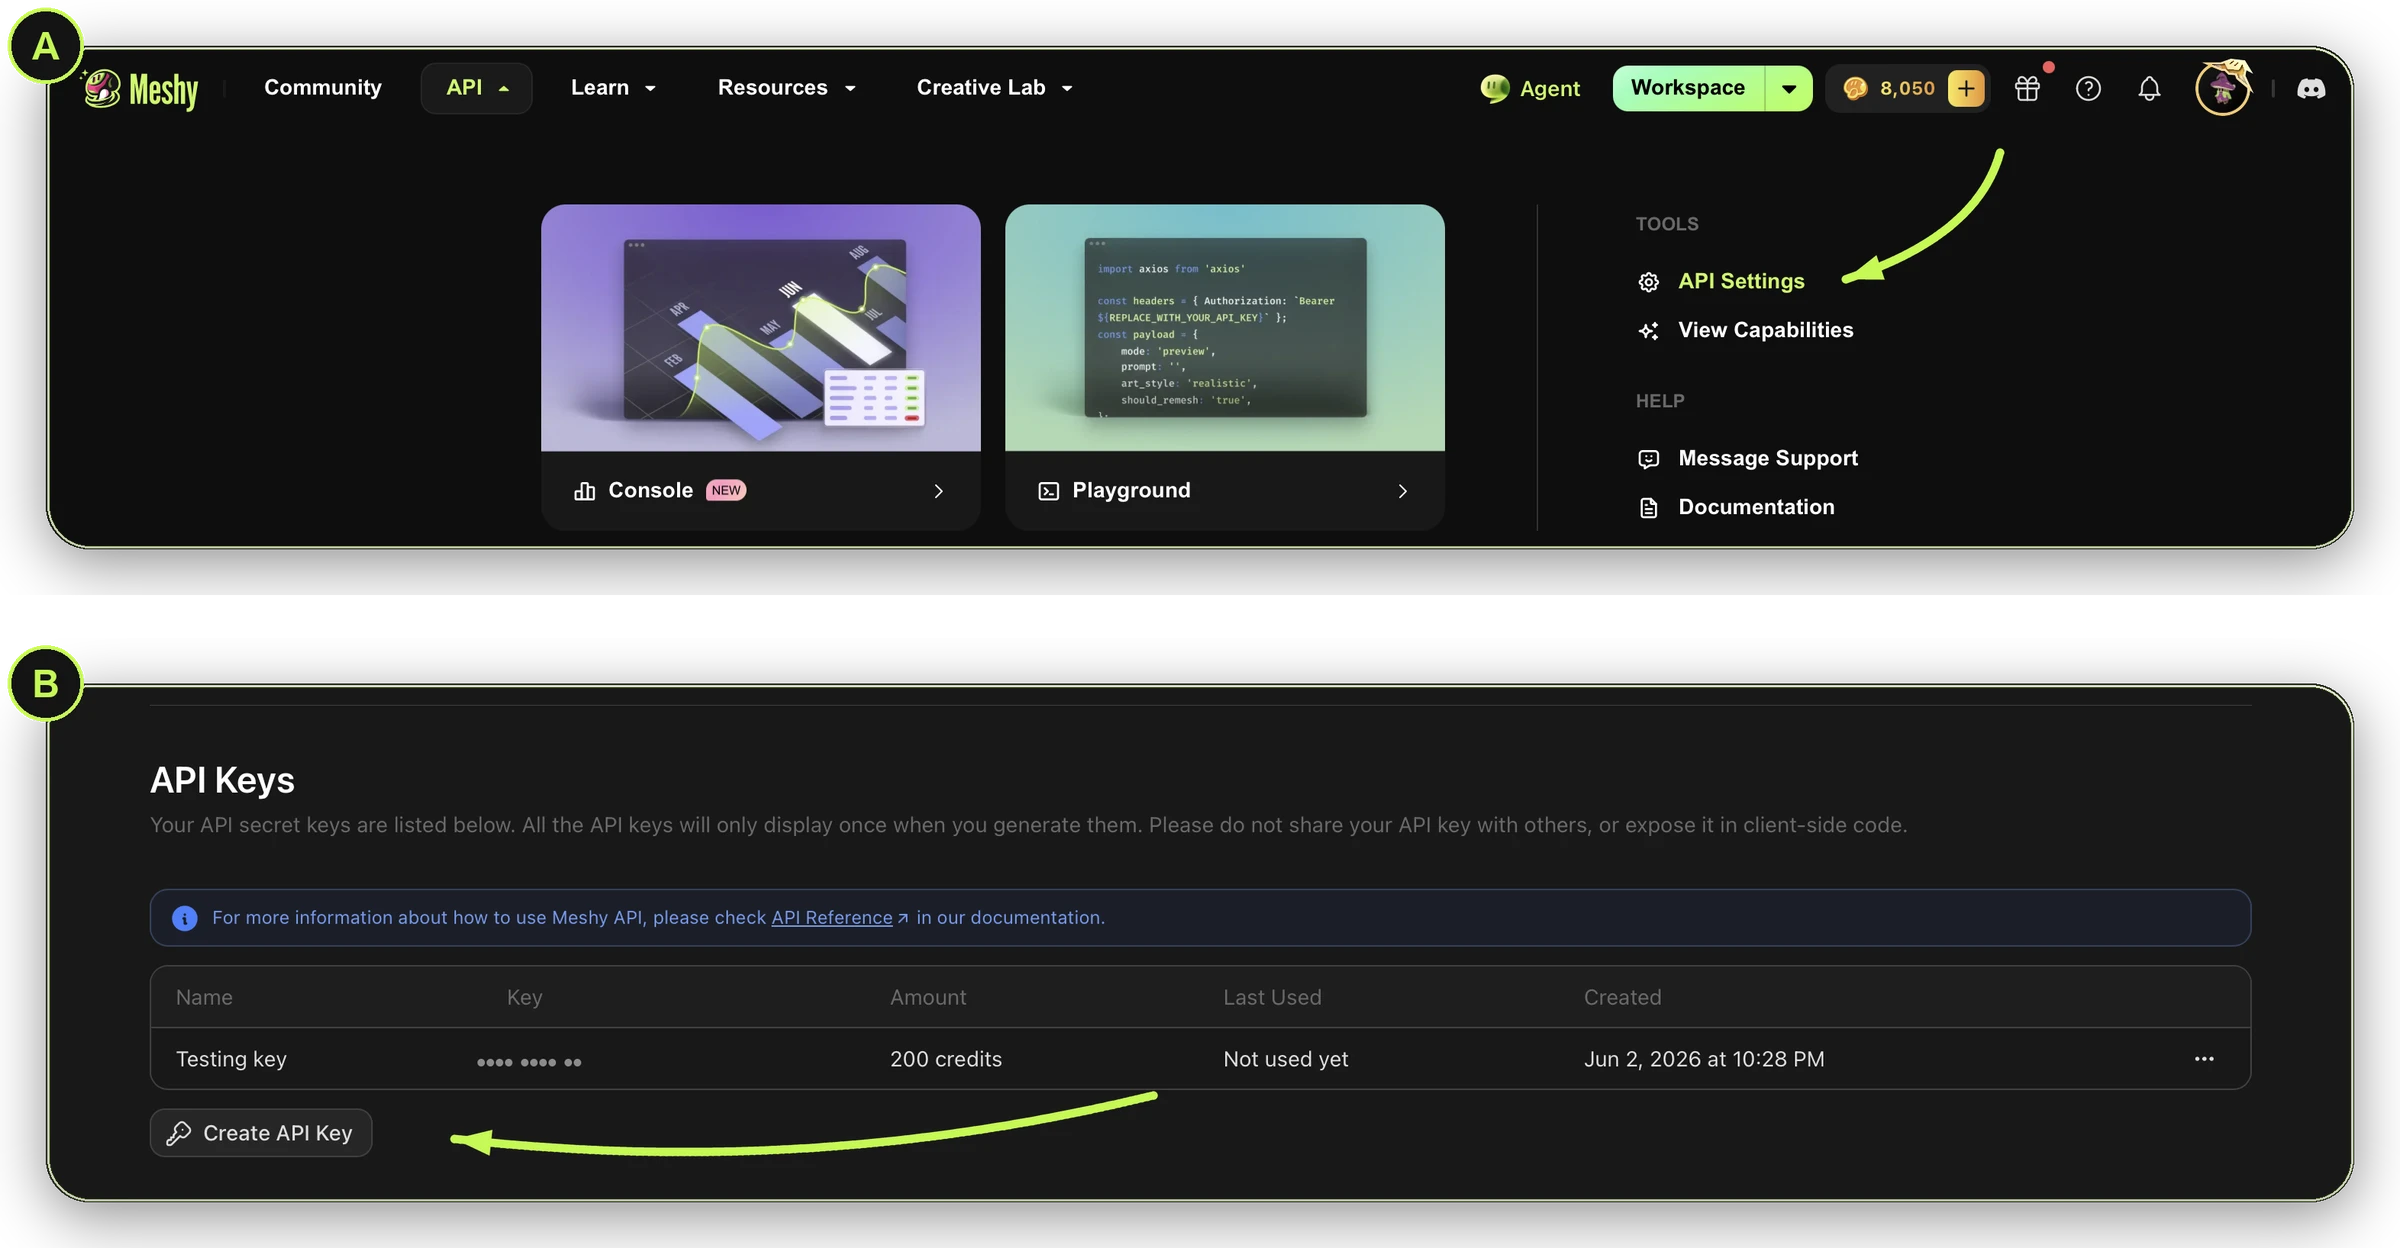Click the Last Used column header
This screenshot has width=2400, height=1248.
pyautogui.click(x=1272, y=997)
